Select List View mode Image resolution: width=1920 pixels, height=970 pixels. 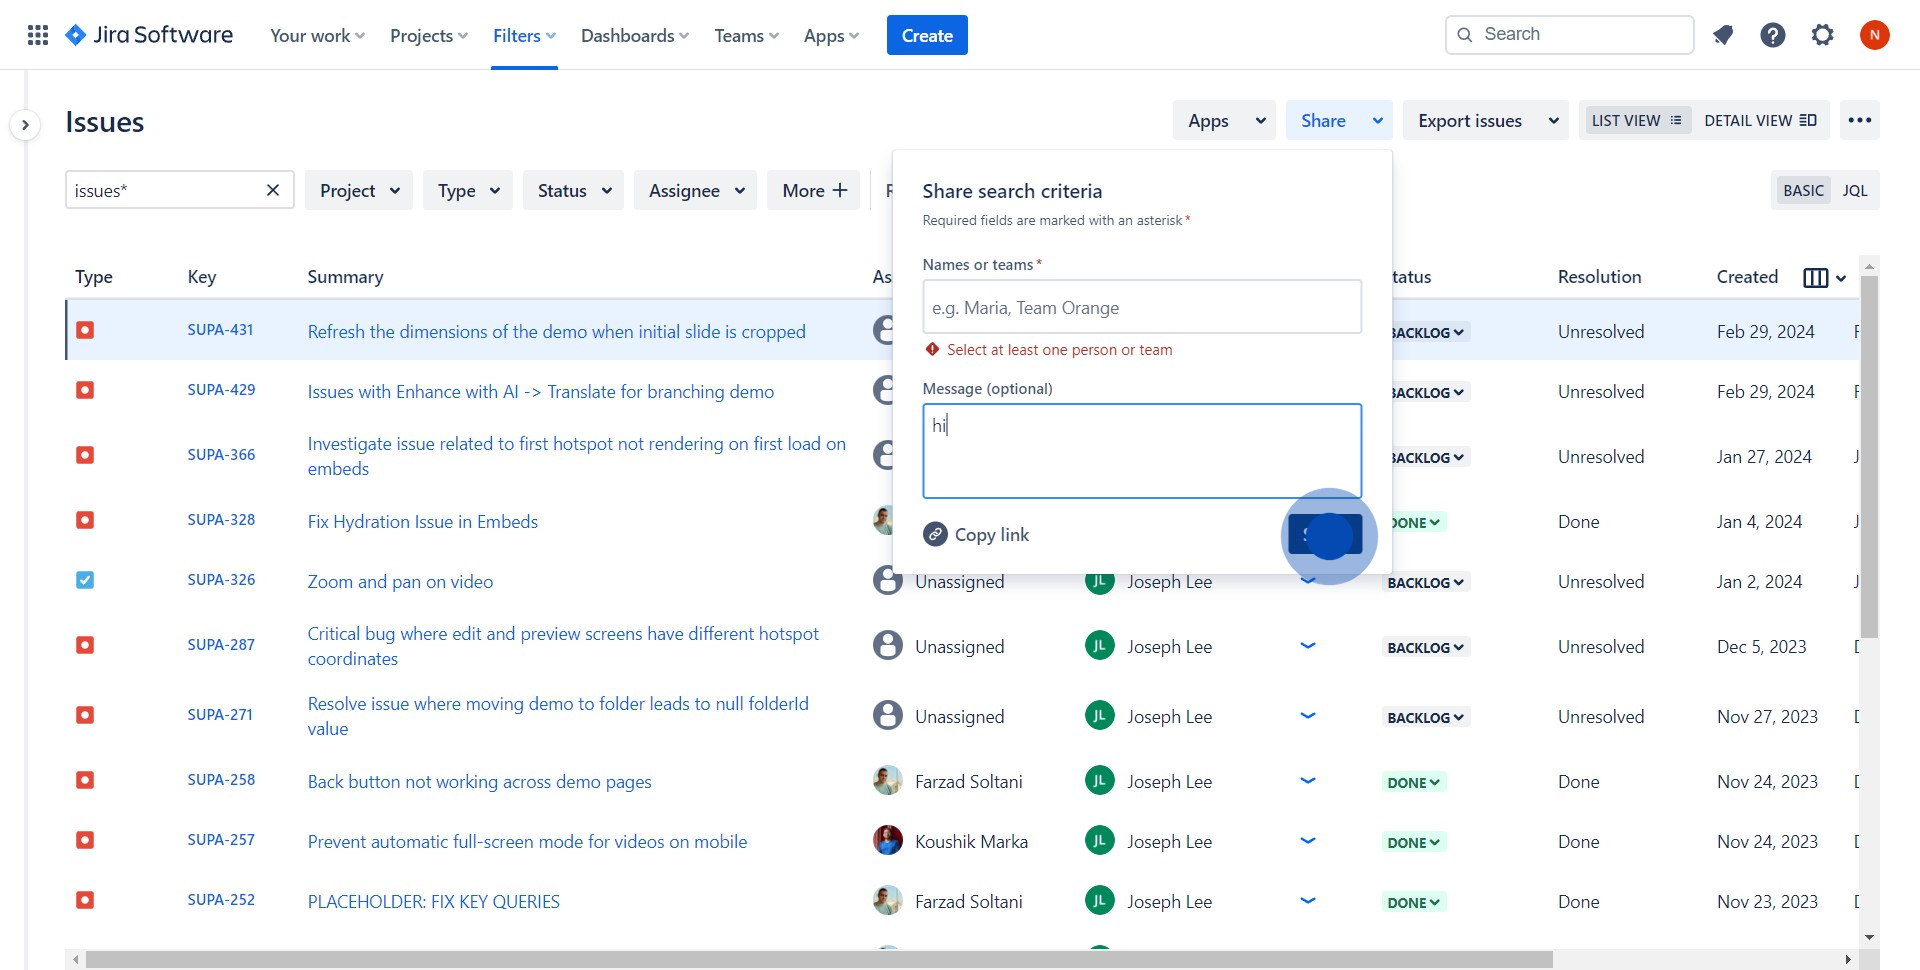1636,121
